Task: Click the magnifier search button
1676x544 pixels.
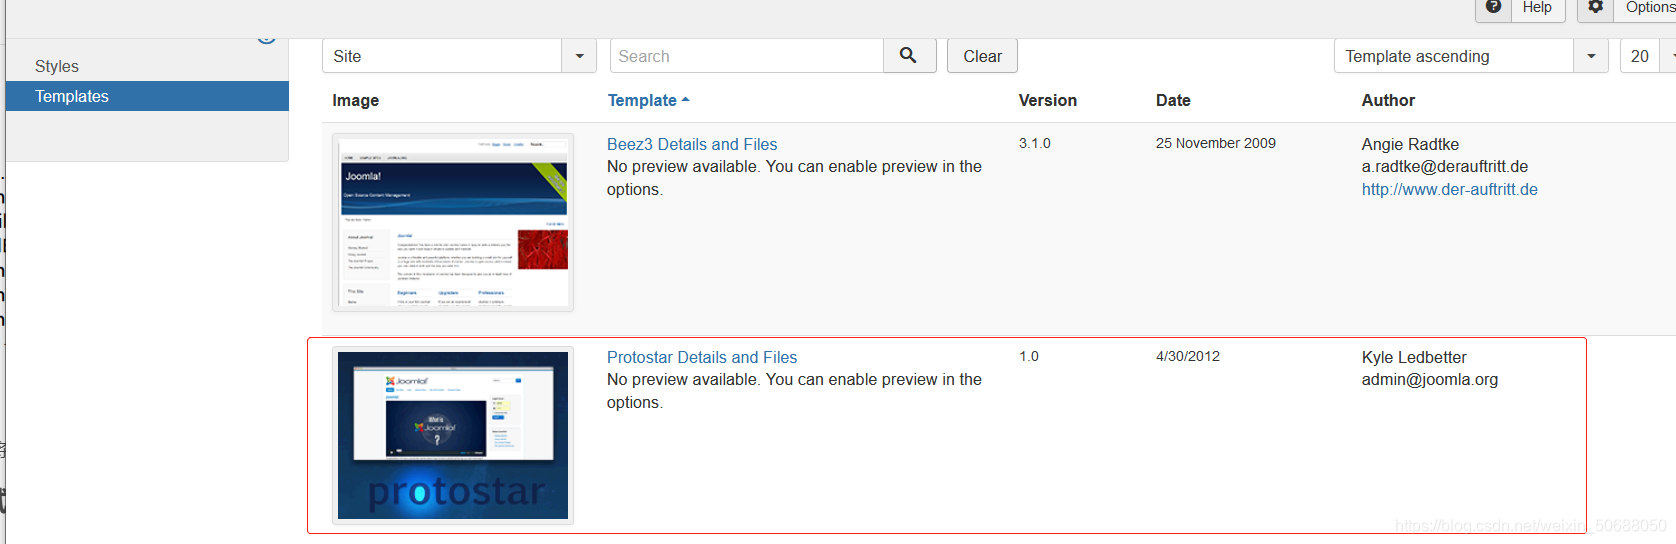Action: click(909, 56)
